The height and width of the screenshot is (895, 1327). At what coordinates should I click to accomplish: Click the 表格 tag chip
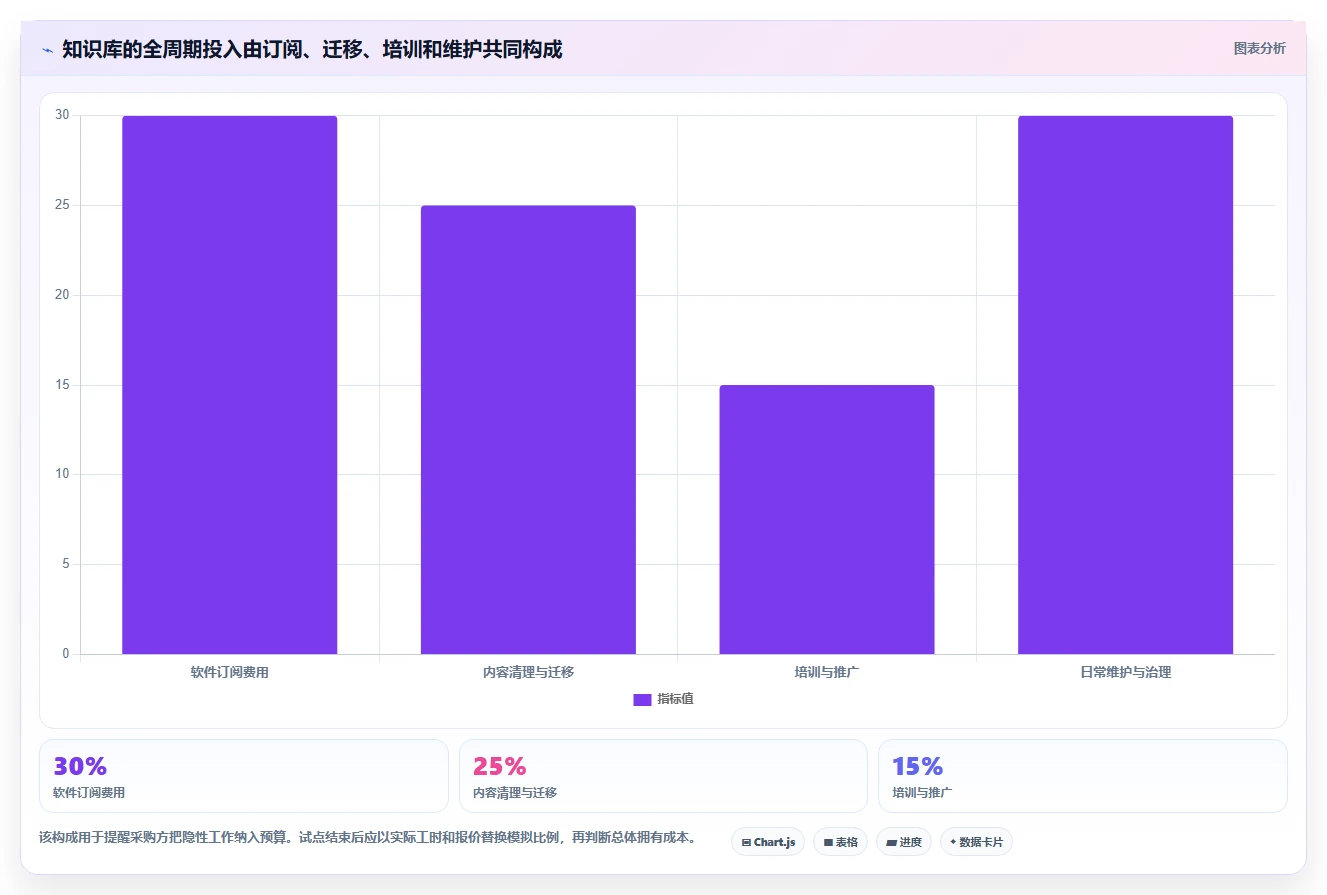840,842
